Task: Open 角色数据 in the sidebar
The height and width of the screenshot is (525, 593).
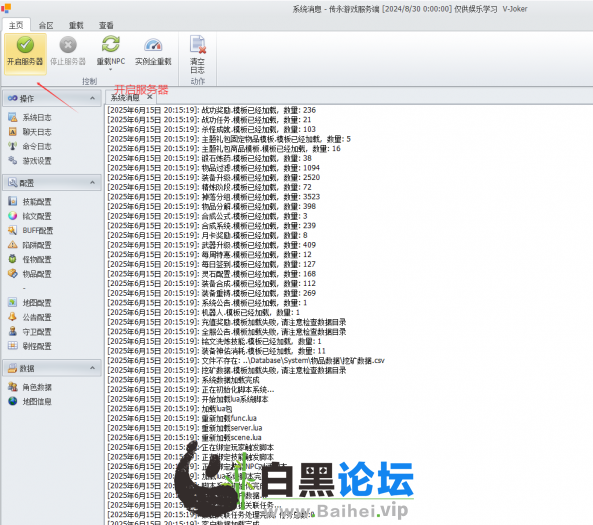Action: tap(29, 387)
